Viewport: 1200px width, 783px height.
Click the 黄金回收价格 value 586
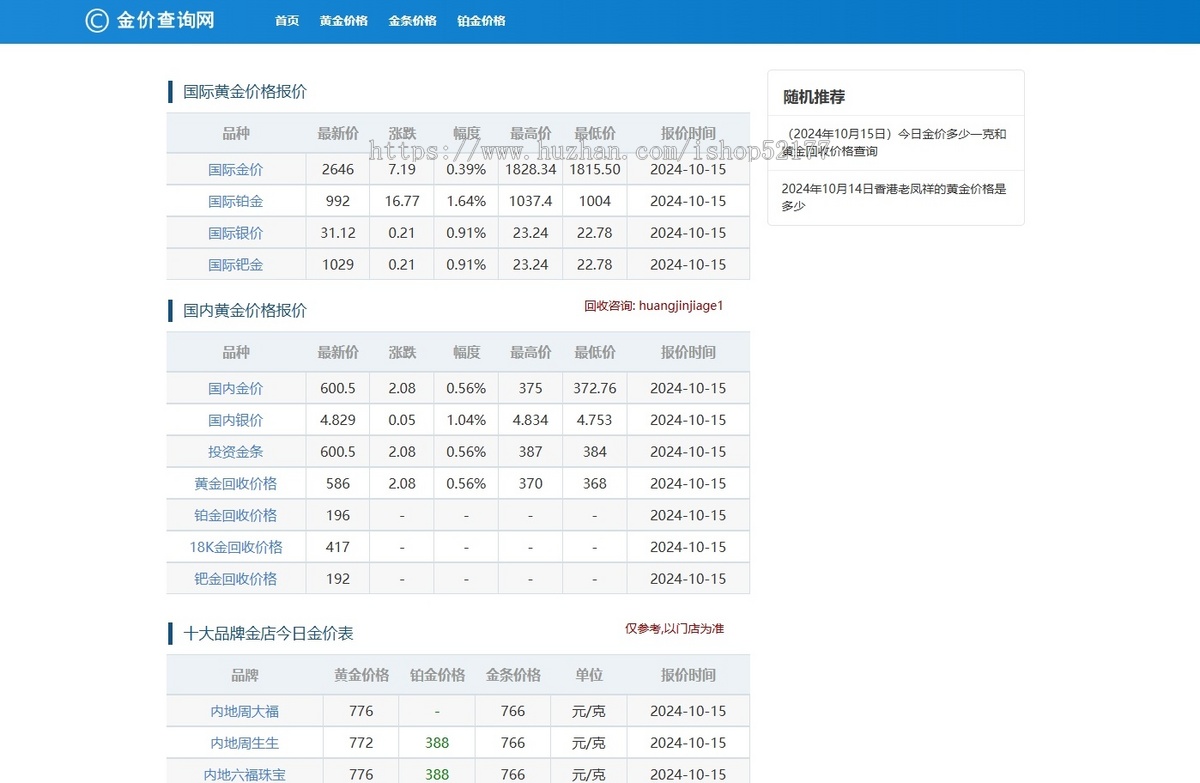coord(338,483)
